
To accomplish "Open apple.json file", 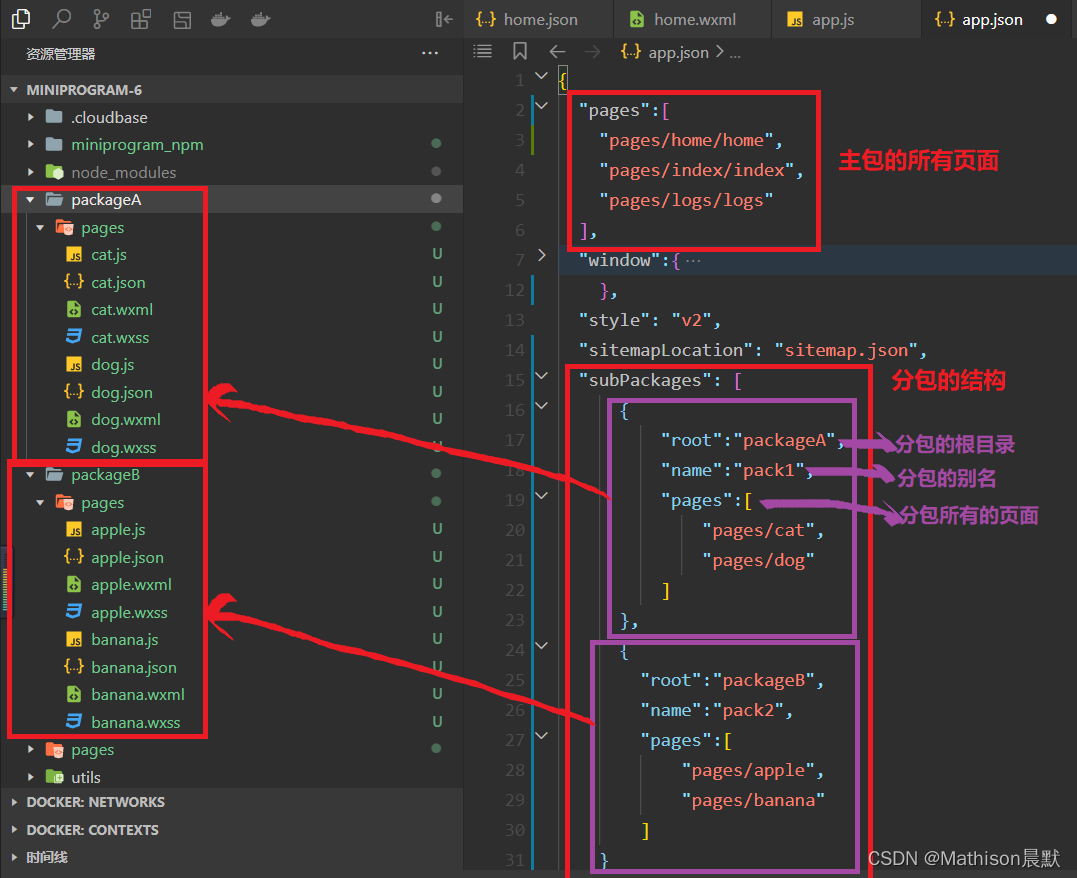I will click(231, 557).
